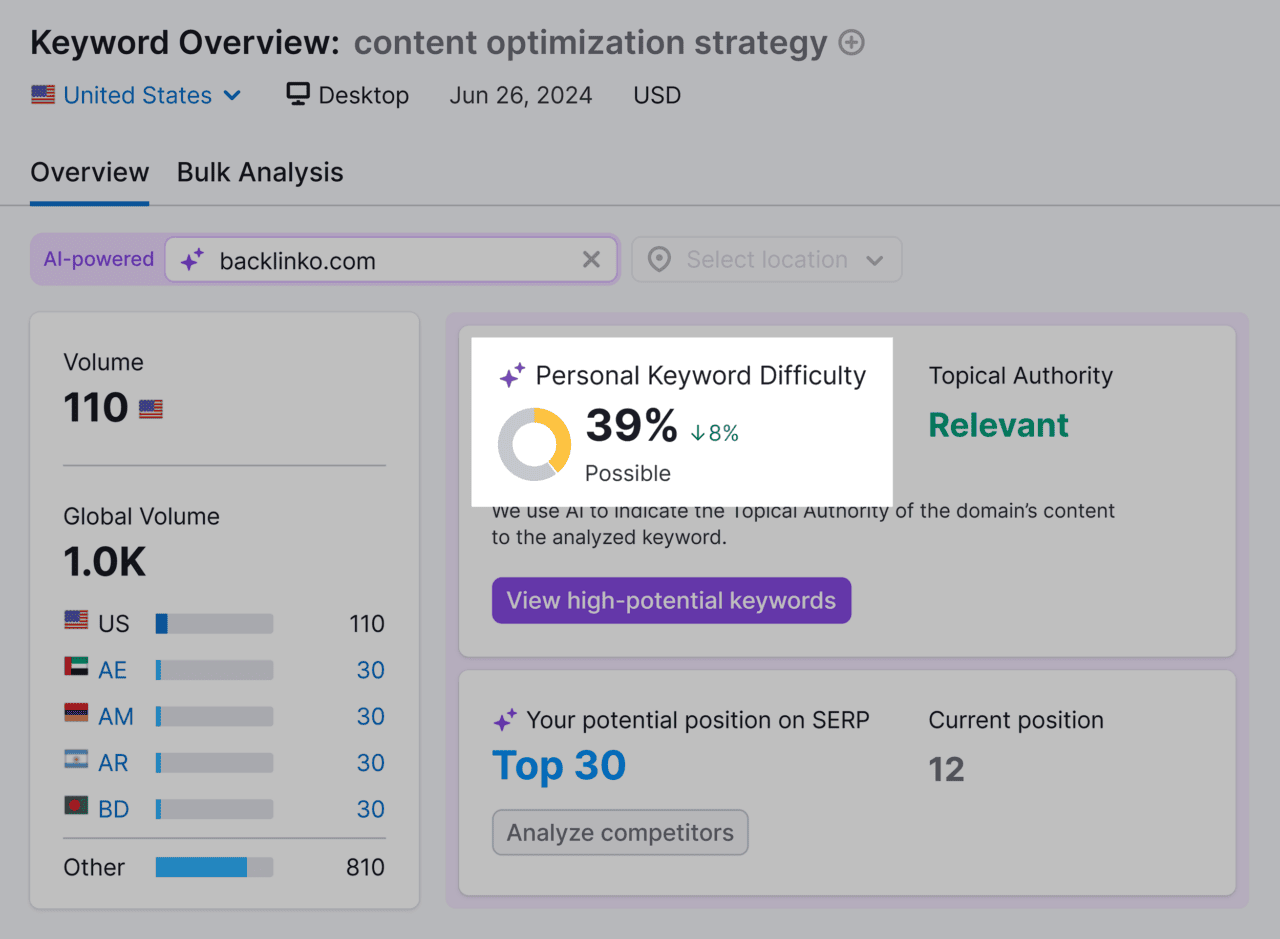Click the AE flag in Global Volume list

pos(74,669)
